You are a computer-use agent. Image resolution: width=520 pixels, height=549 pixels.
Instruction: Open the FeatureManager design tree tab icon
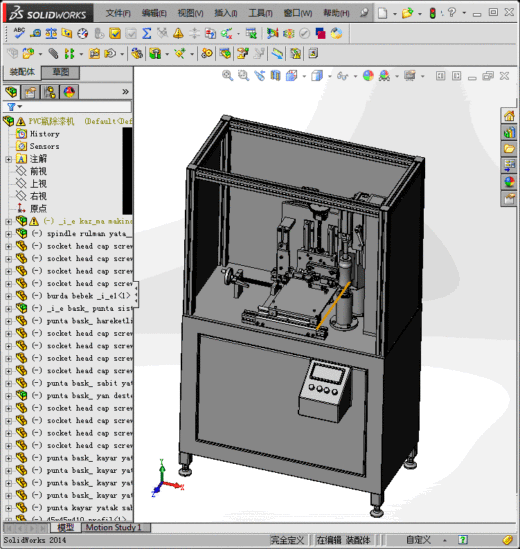click(11, 92)
